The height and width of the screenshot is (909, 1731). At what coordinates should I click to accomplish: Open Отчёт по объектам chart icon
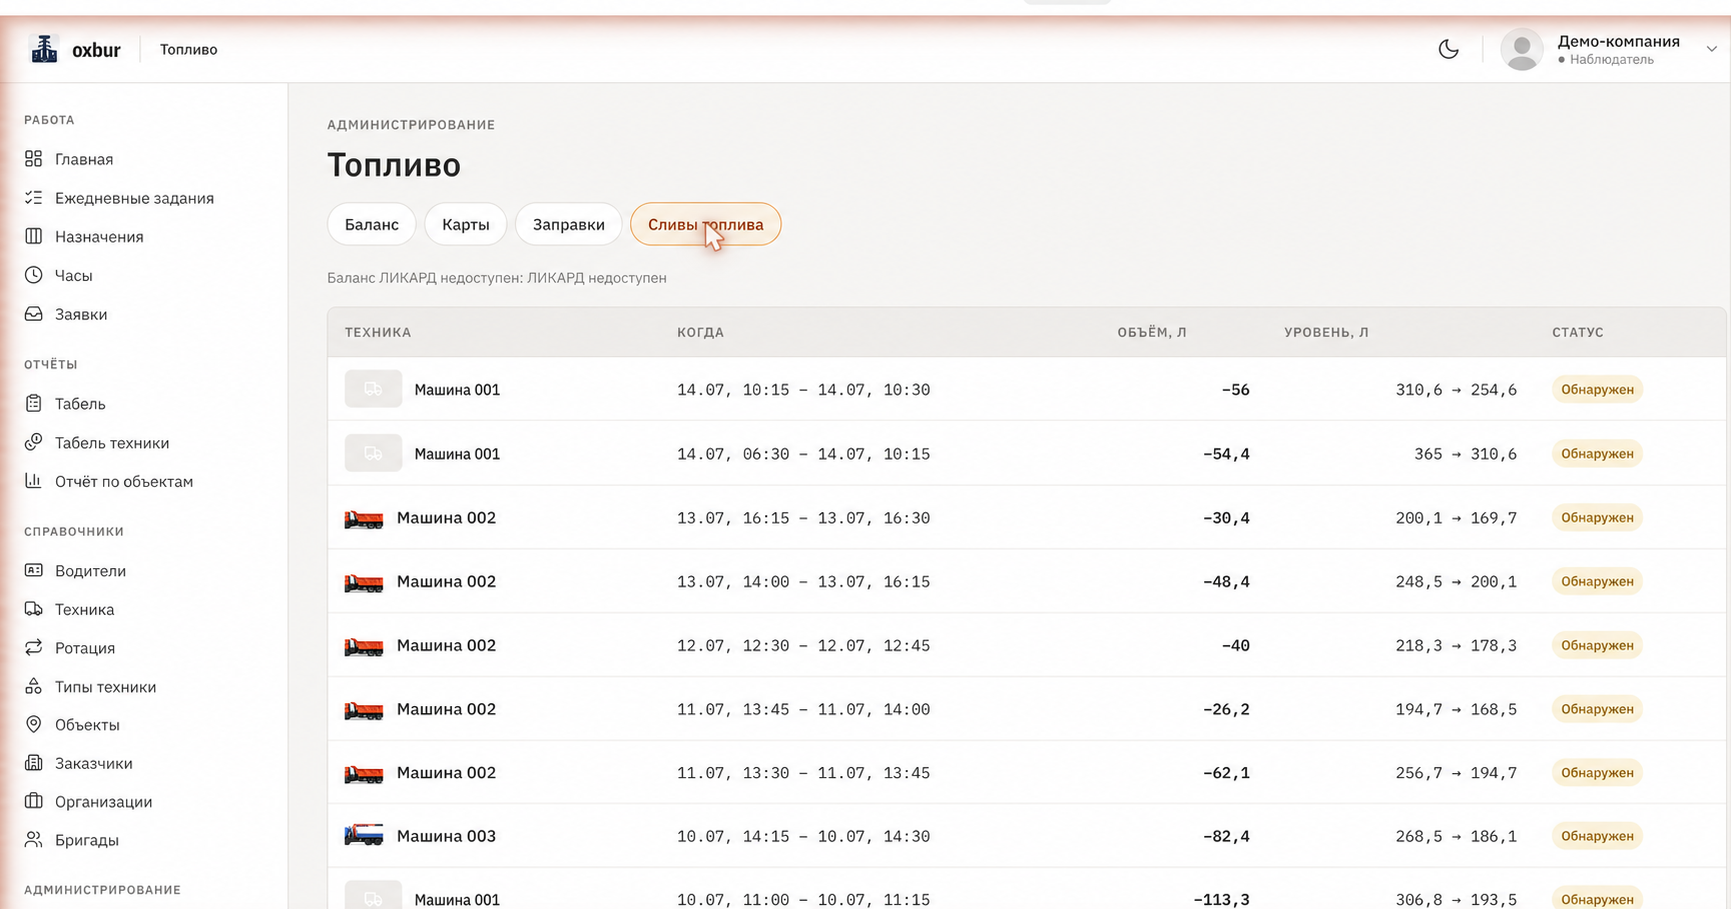coord(34,481)
